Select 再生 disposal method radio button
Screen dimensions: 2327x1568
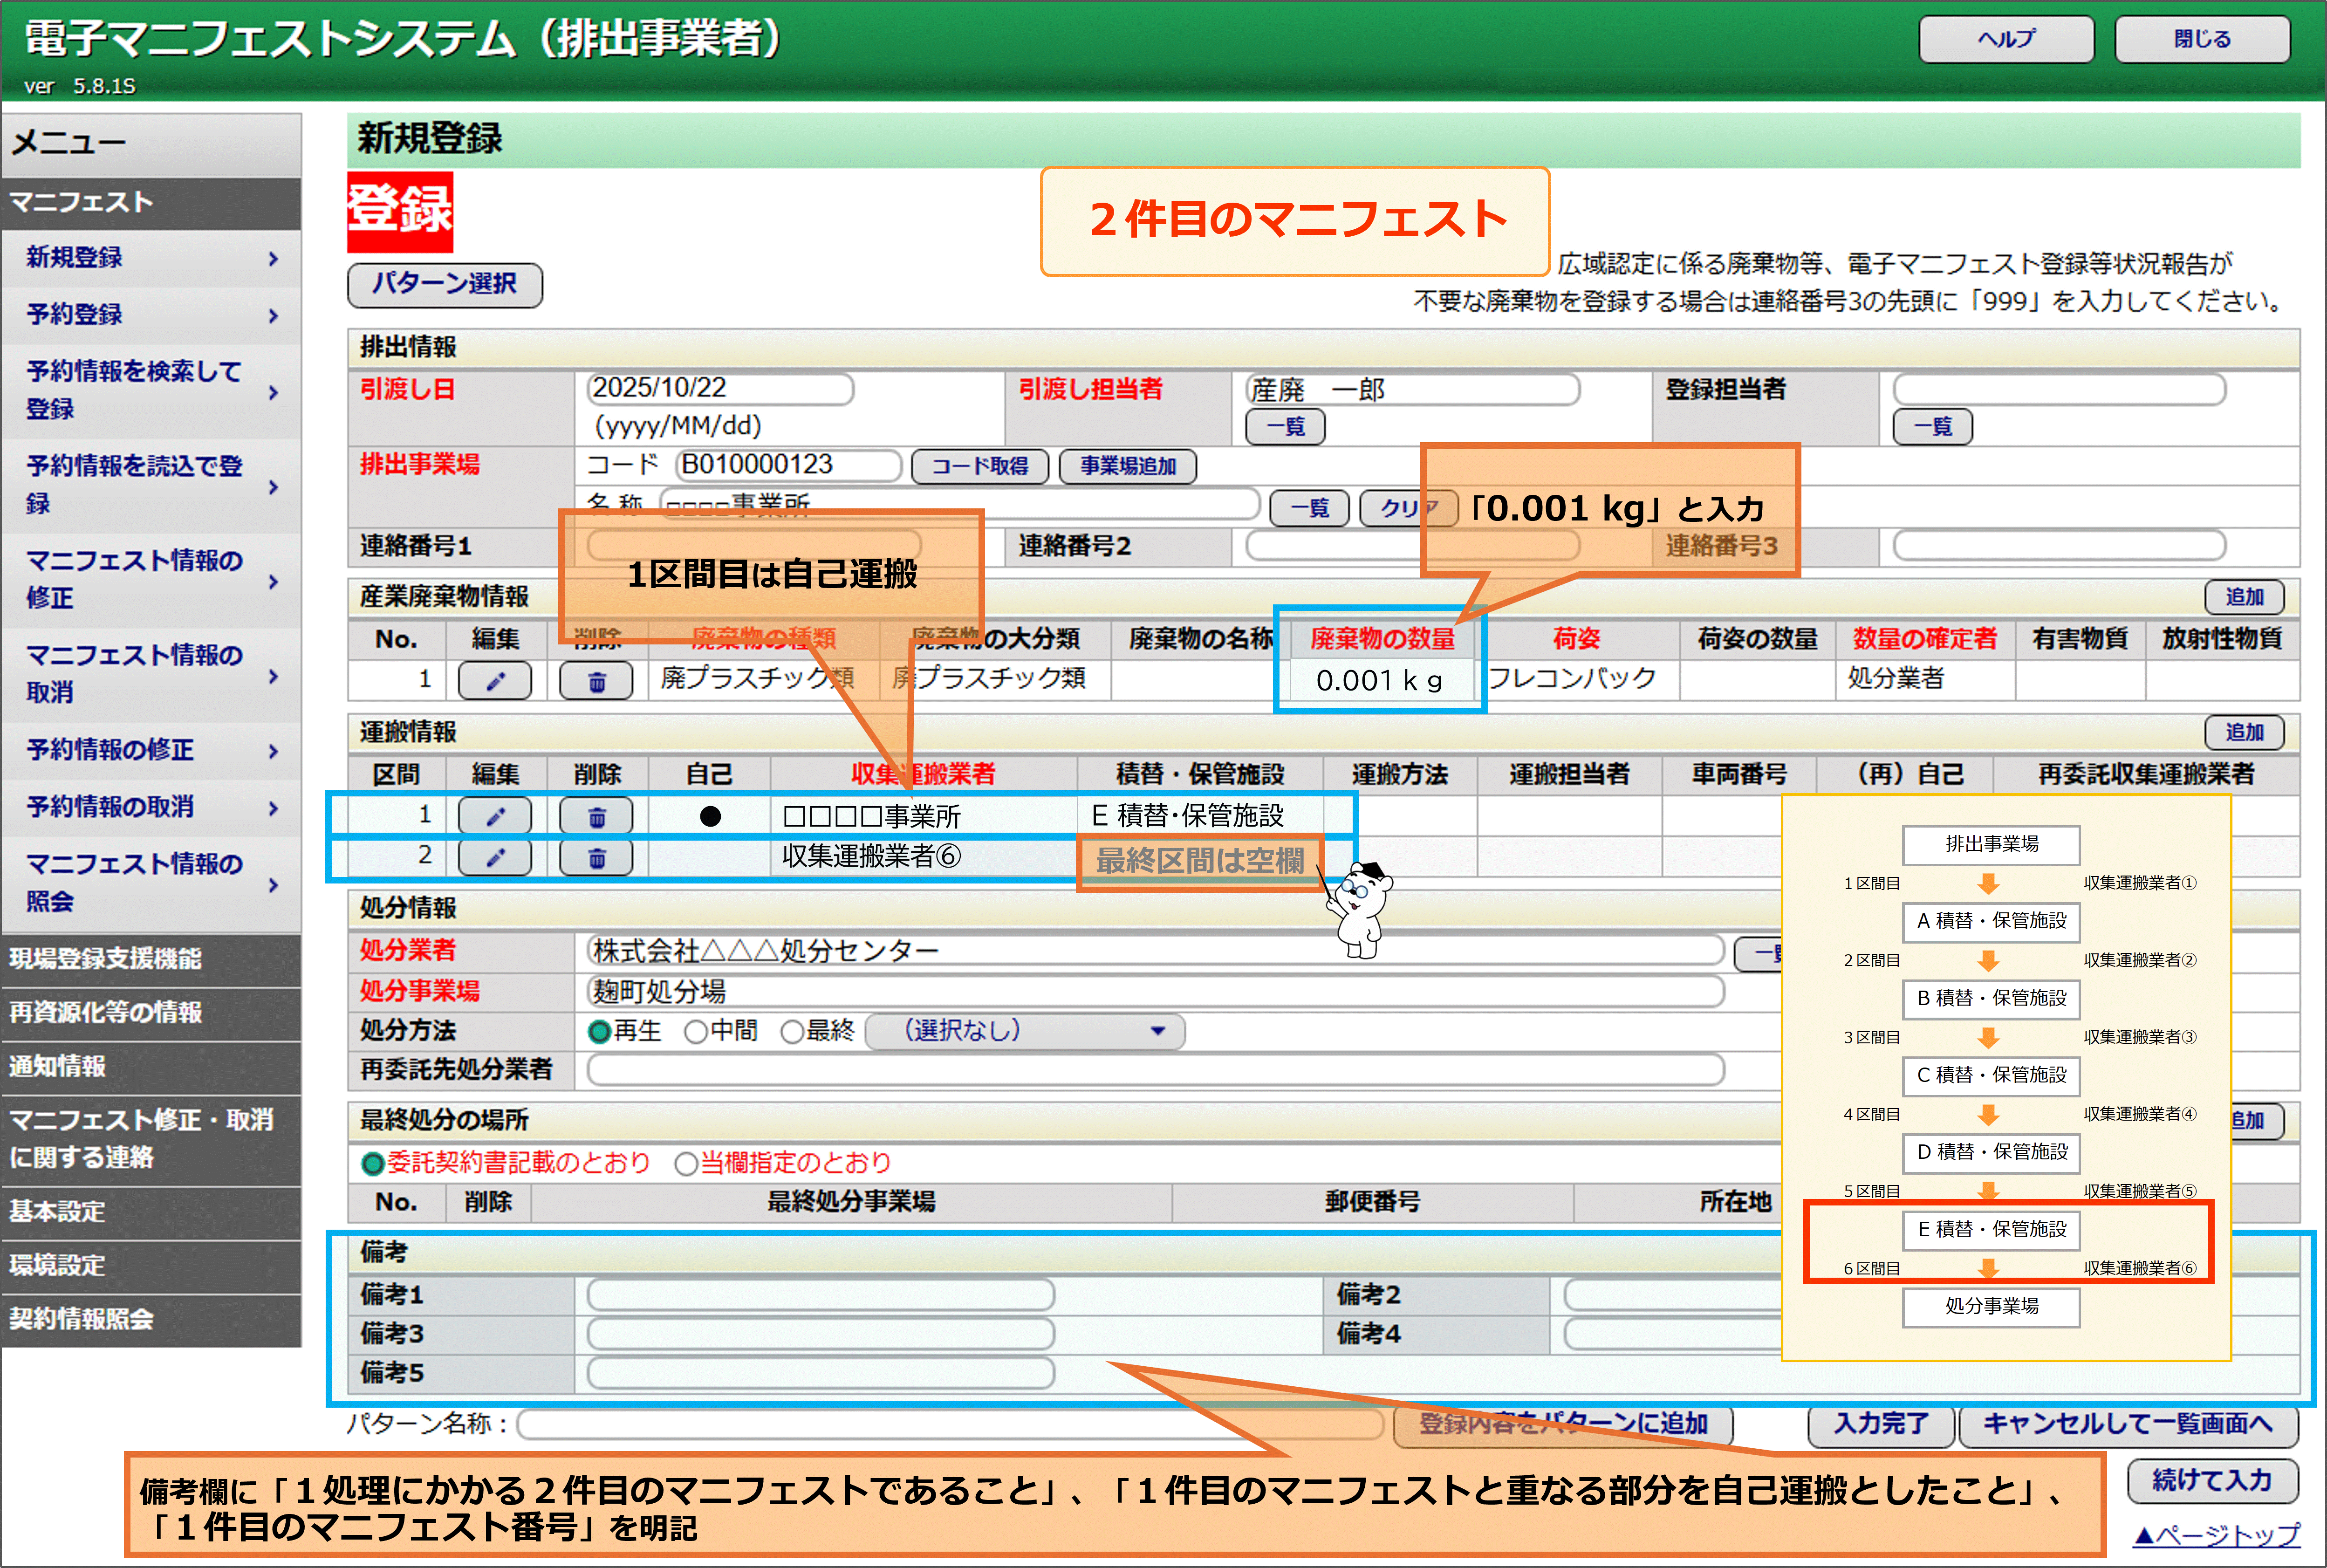coord(600,1031)
